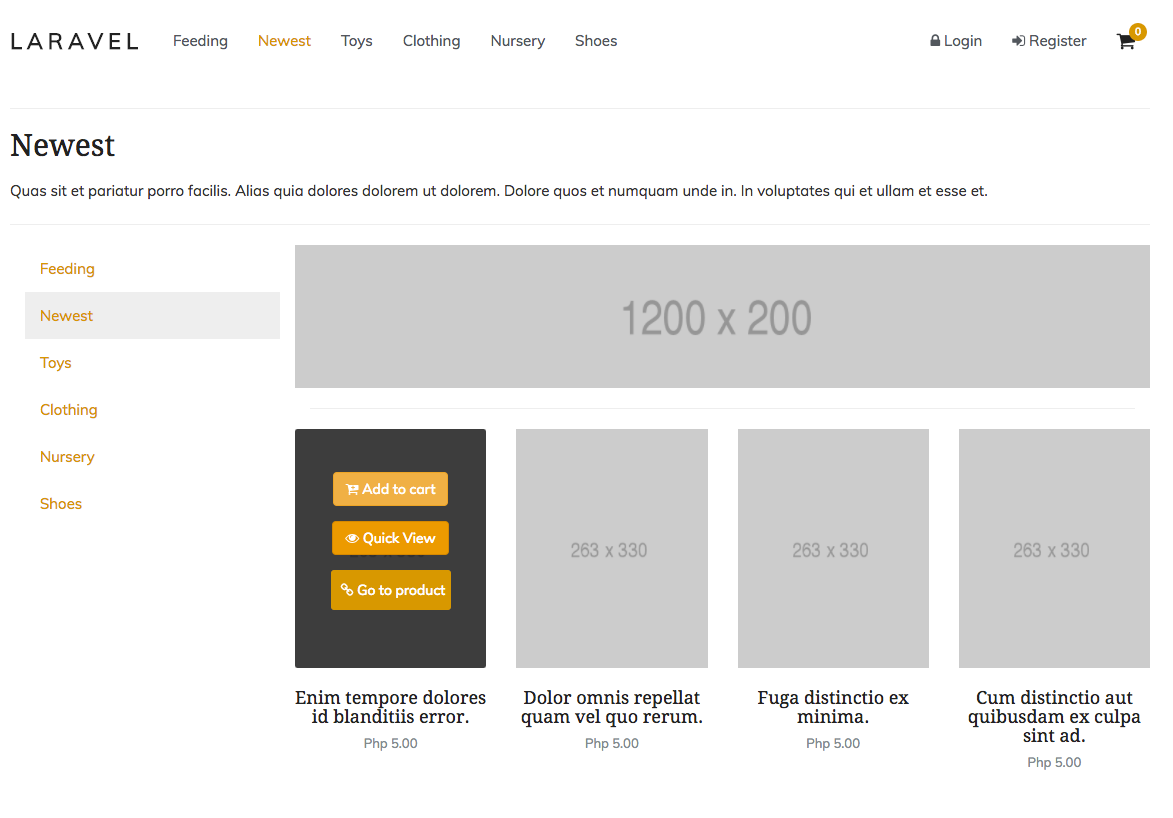Click the 'Quas sit et pariatur' category description
The height and width of the screenshot is (818, 1173).
499,191
